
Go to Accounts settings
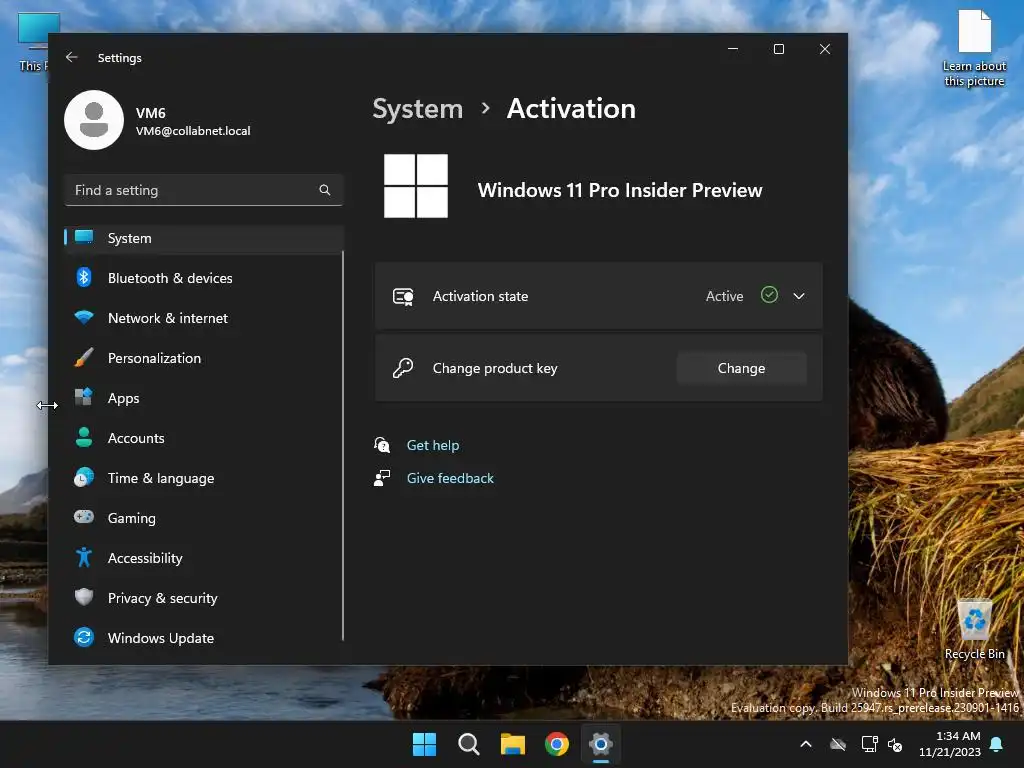coord(204,438)
